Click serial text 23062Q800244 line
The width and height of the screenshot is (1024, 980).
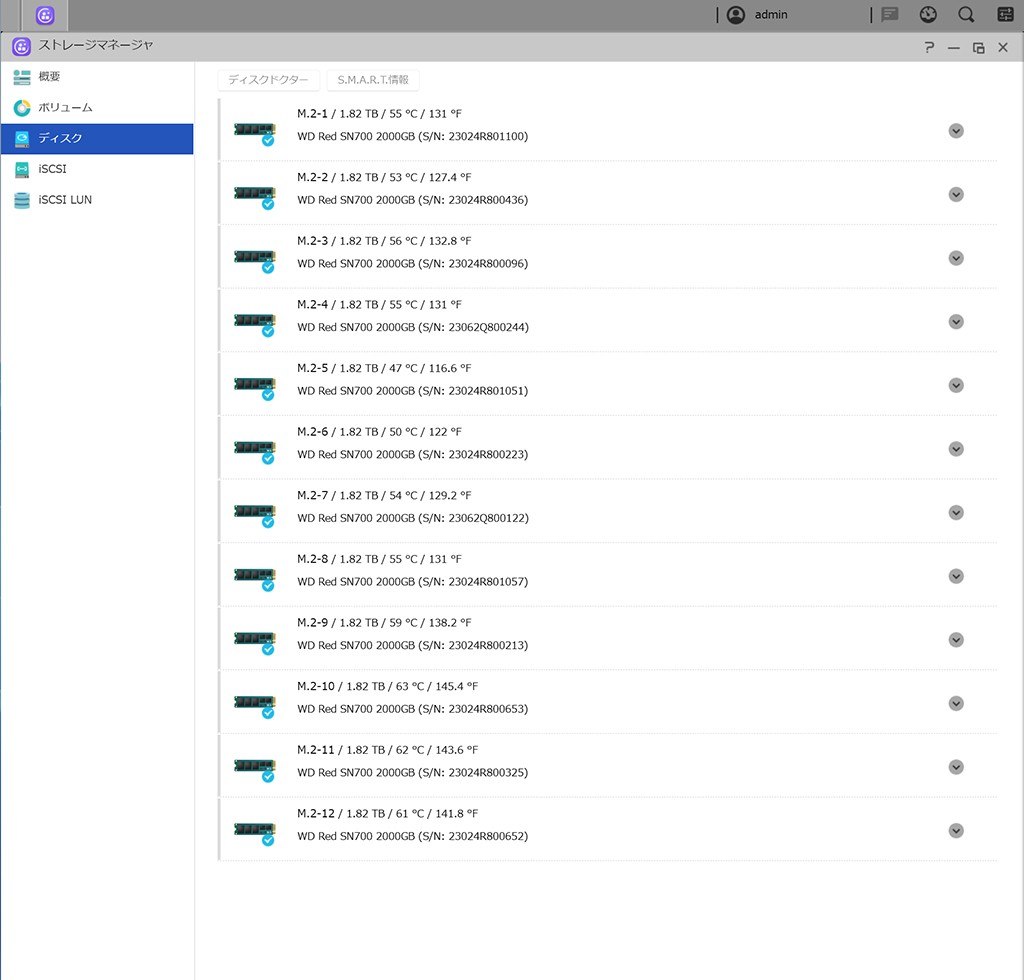point(413,327)
